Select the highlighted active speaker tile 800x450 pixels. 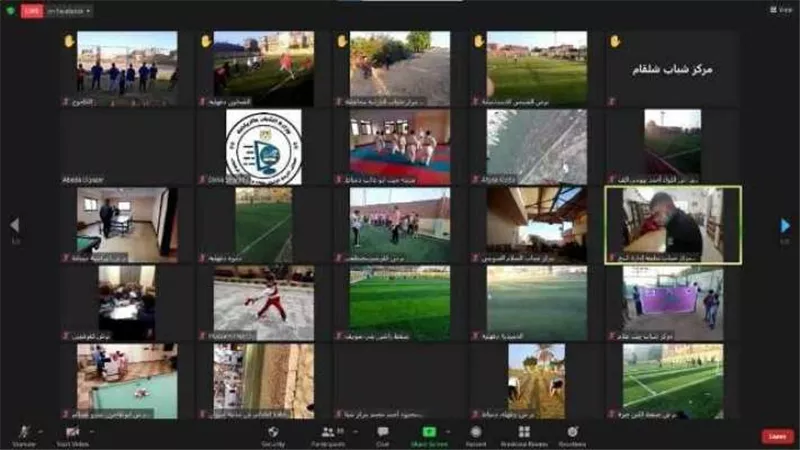point(672,225)
